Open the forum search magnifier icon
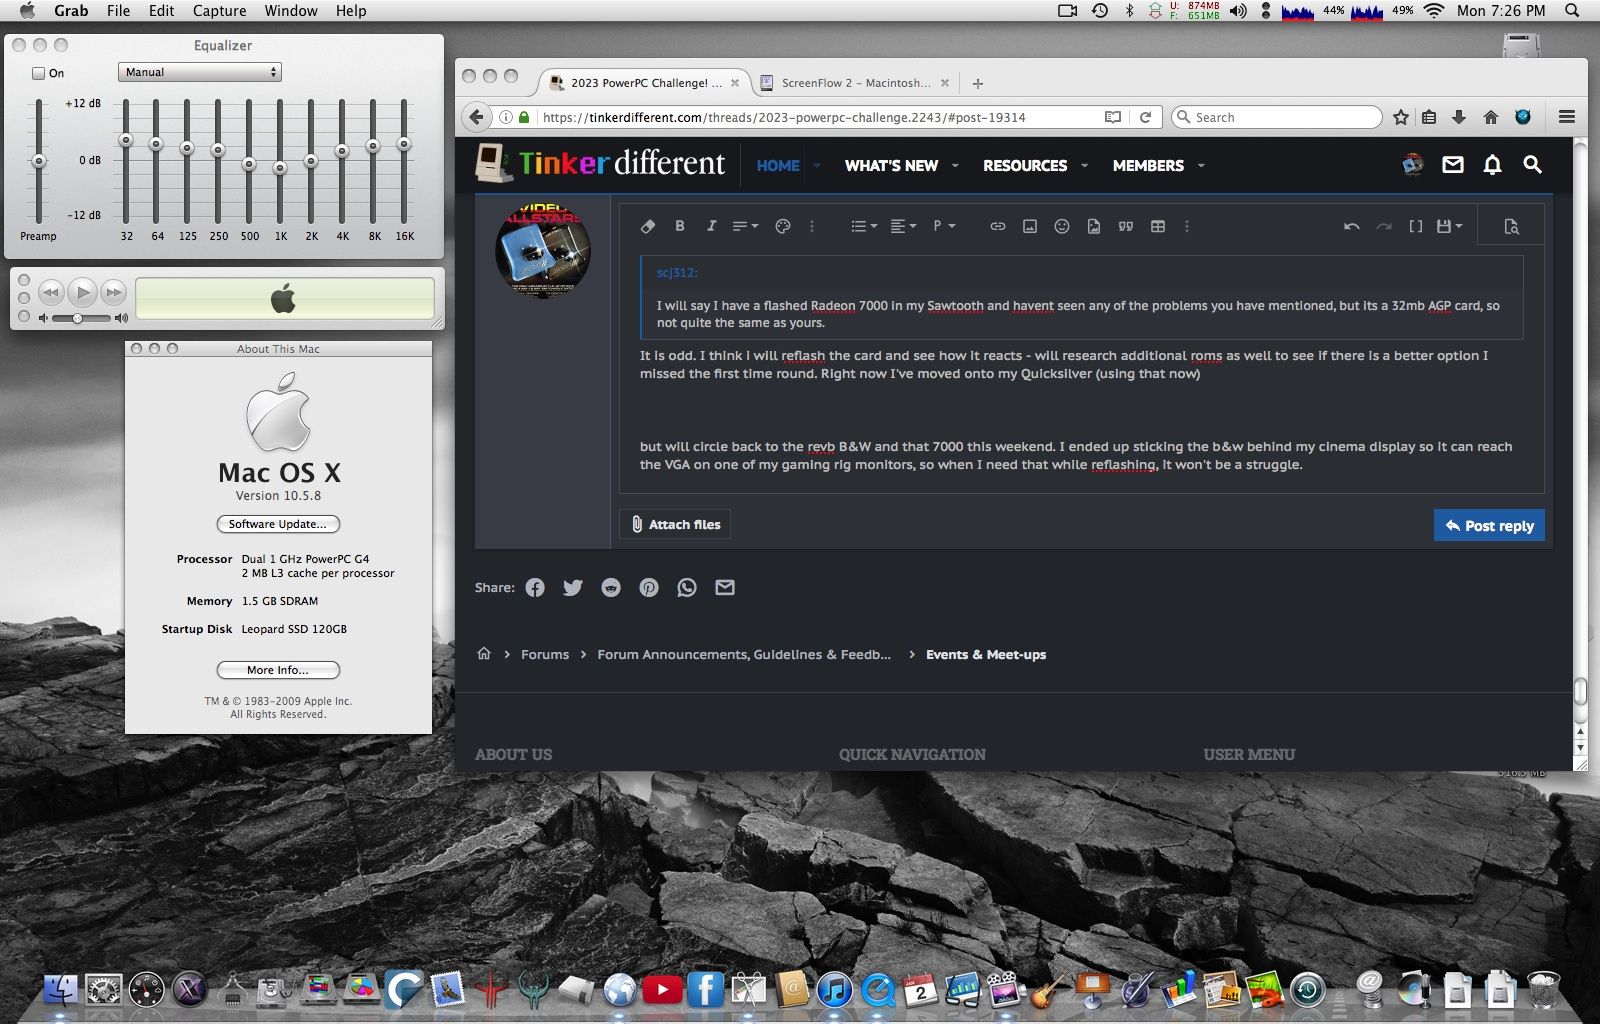Image resolution: width=1600 pixels, height=1024 pixels. (1532, 164)
